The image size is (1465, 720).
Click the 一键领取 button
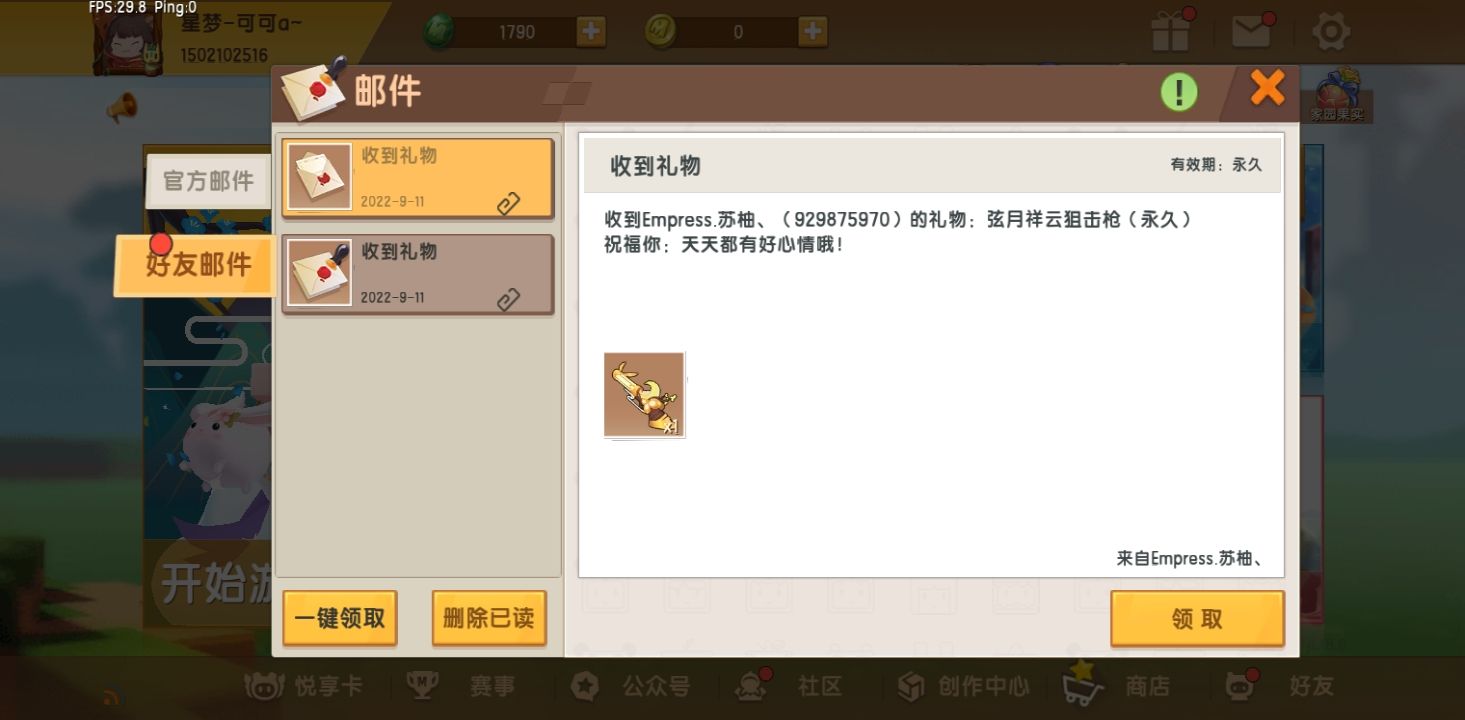(x=340, y=618)
